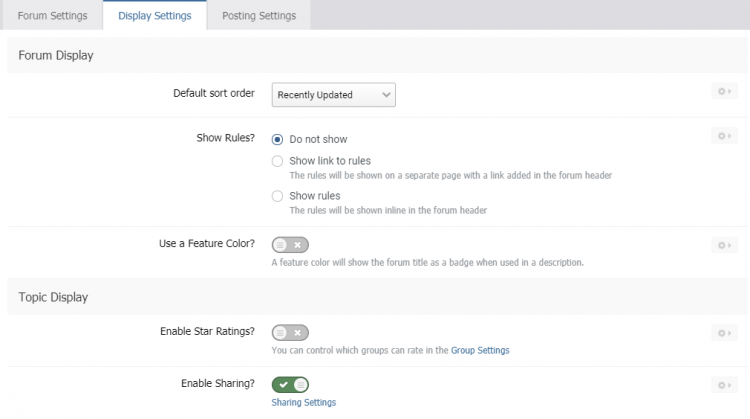Select the 'Do not show' rules option
The image size is (750, 419).
point(278,139)
